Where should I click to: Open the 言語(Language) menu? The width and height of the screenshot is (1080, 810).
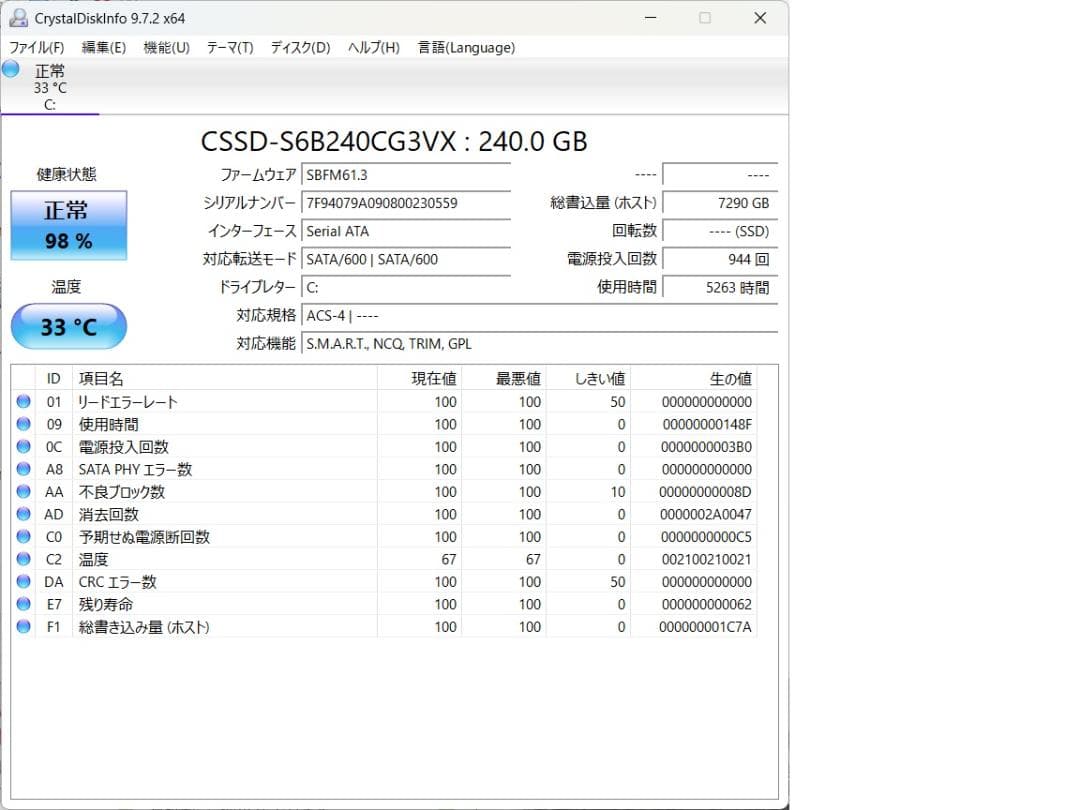pos(466,47)
